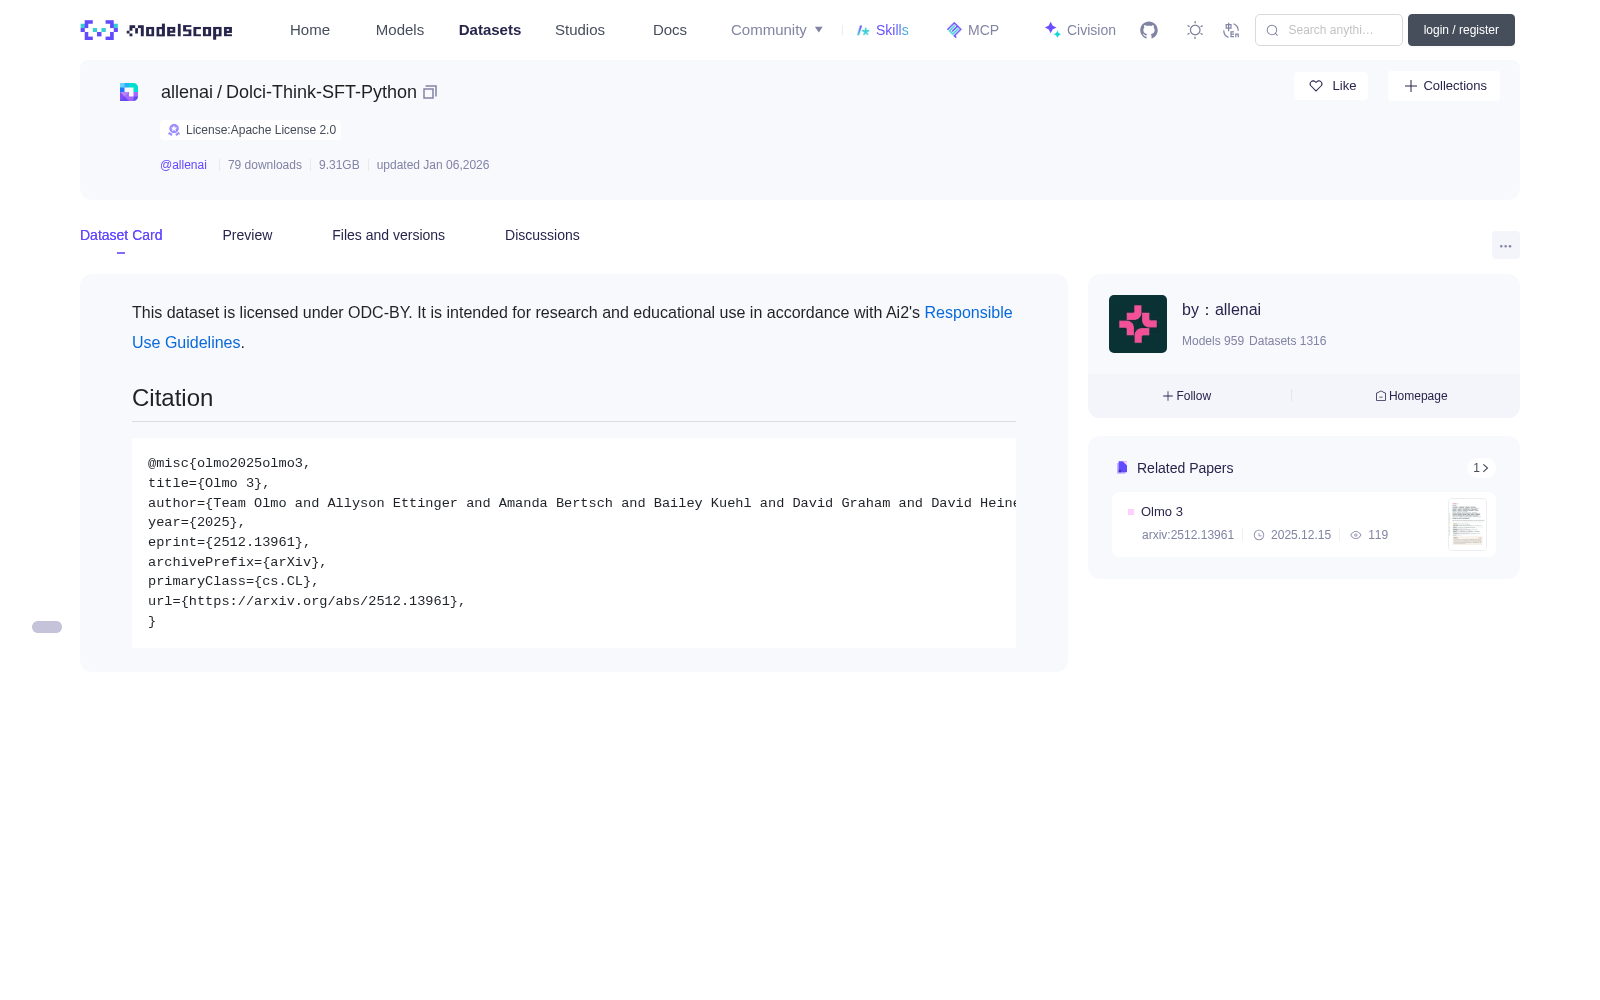Toggle the light/dark theme sun icon
1600x1000 pixels.
pos(1195,30)
